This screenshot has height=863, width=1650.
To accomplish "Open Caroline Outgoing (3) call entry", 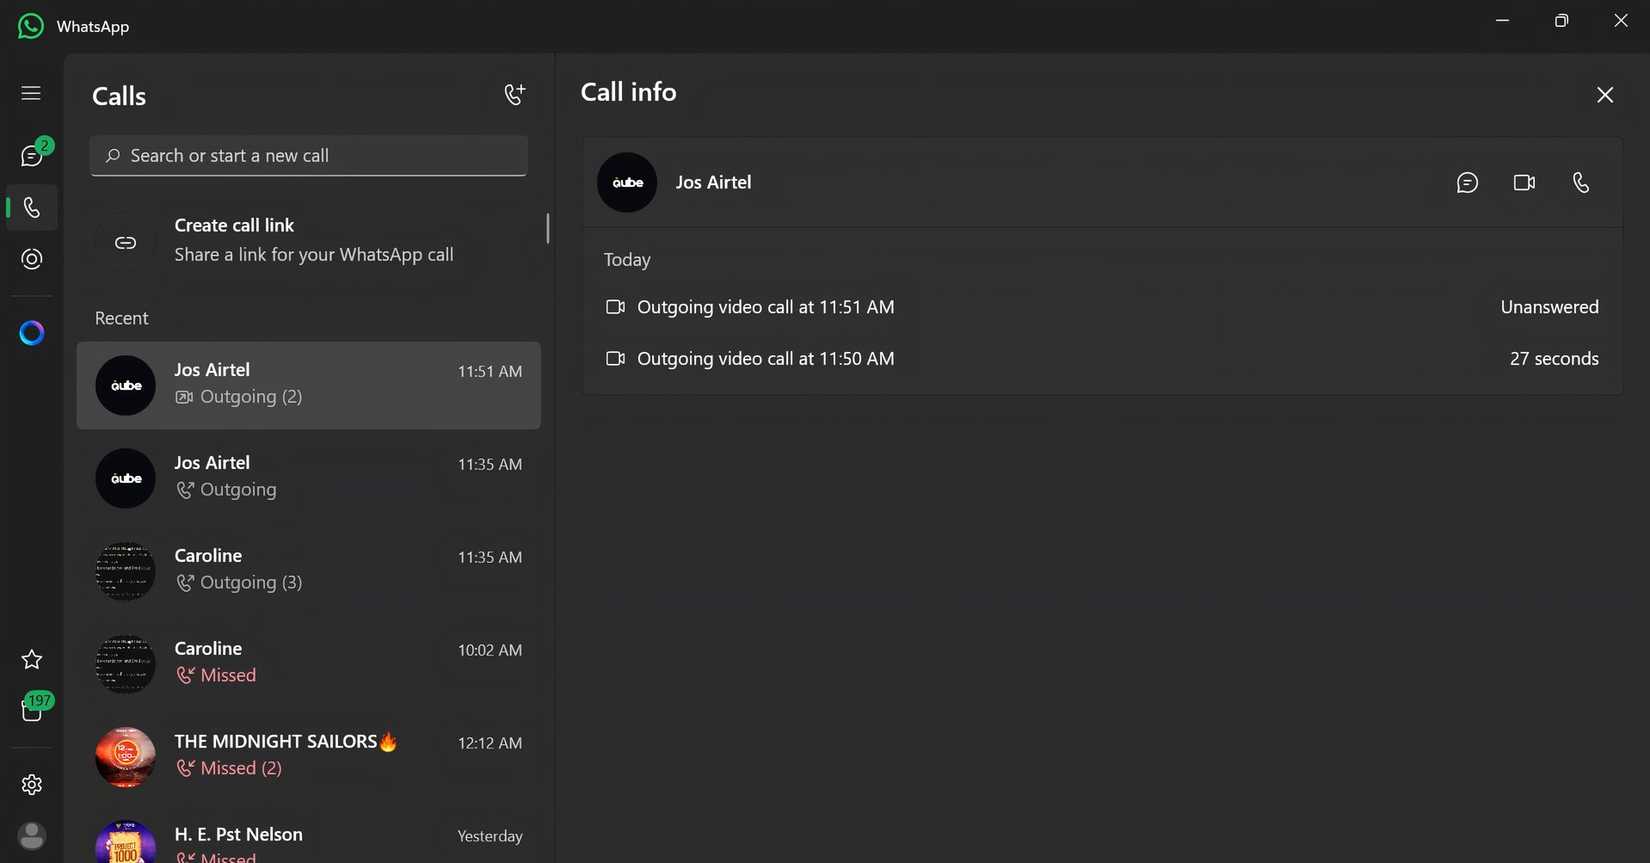I will 309,571.
